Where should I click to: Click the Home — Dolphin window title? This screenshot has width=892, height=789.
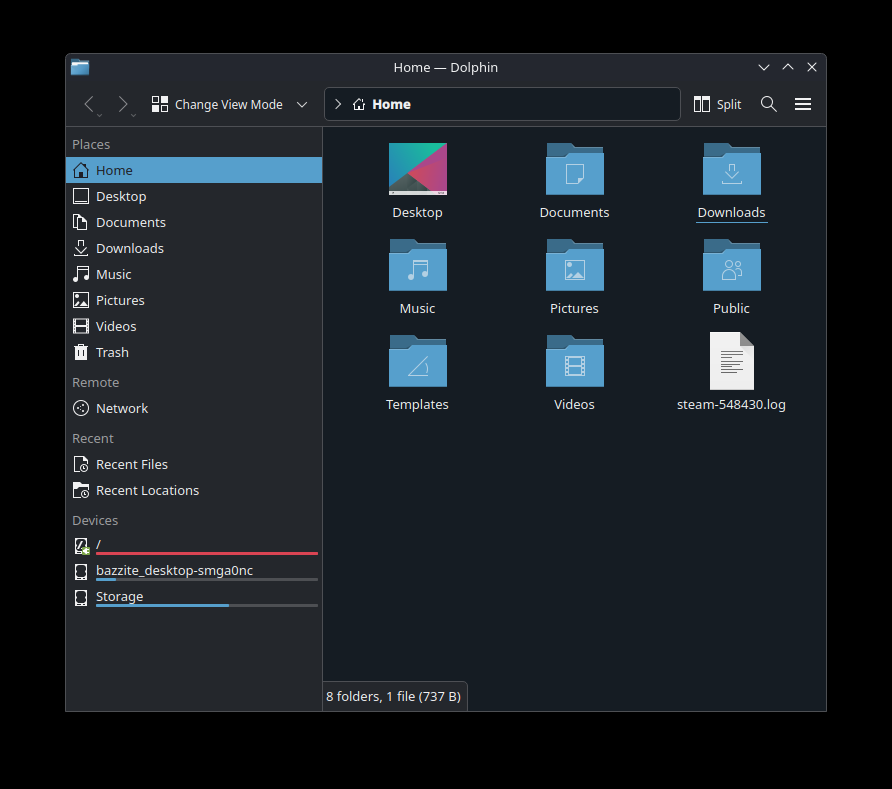(x=445, y=67)
